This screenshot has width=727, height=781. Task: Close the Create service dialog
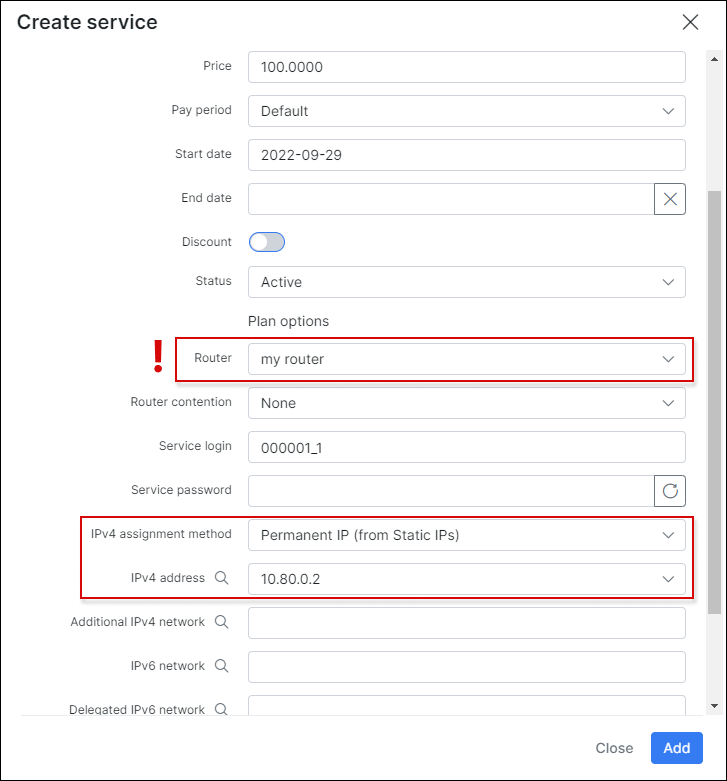(690, 22)
